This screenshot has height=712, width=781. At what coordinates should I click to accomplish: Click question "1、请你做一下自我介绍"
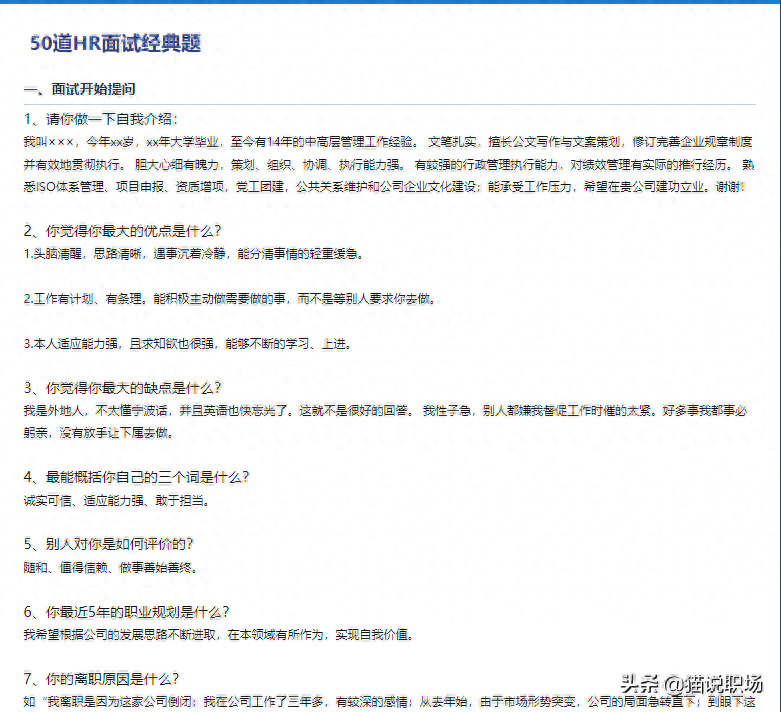pos(101,119)
